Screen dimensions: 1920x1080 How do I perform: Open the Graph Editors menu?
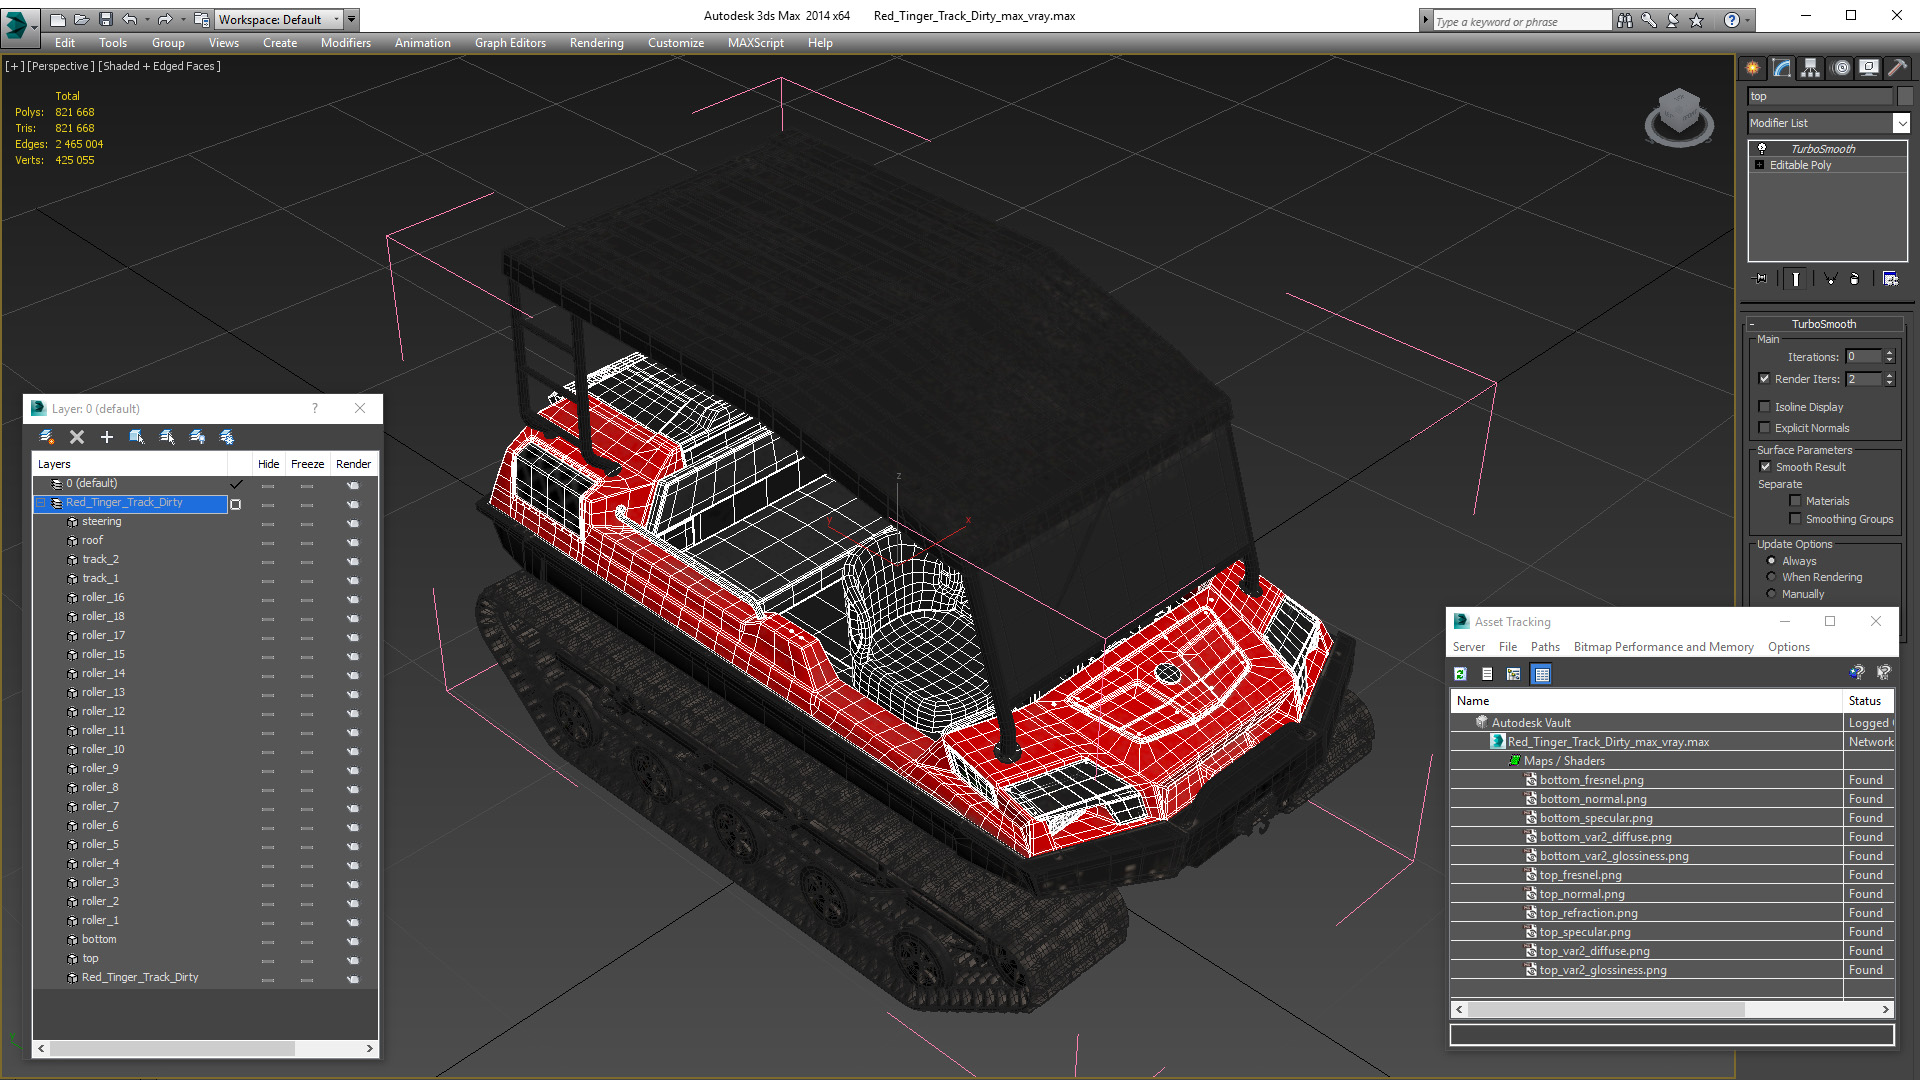(510, 43)
